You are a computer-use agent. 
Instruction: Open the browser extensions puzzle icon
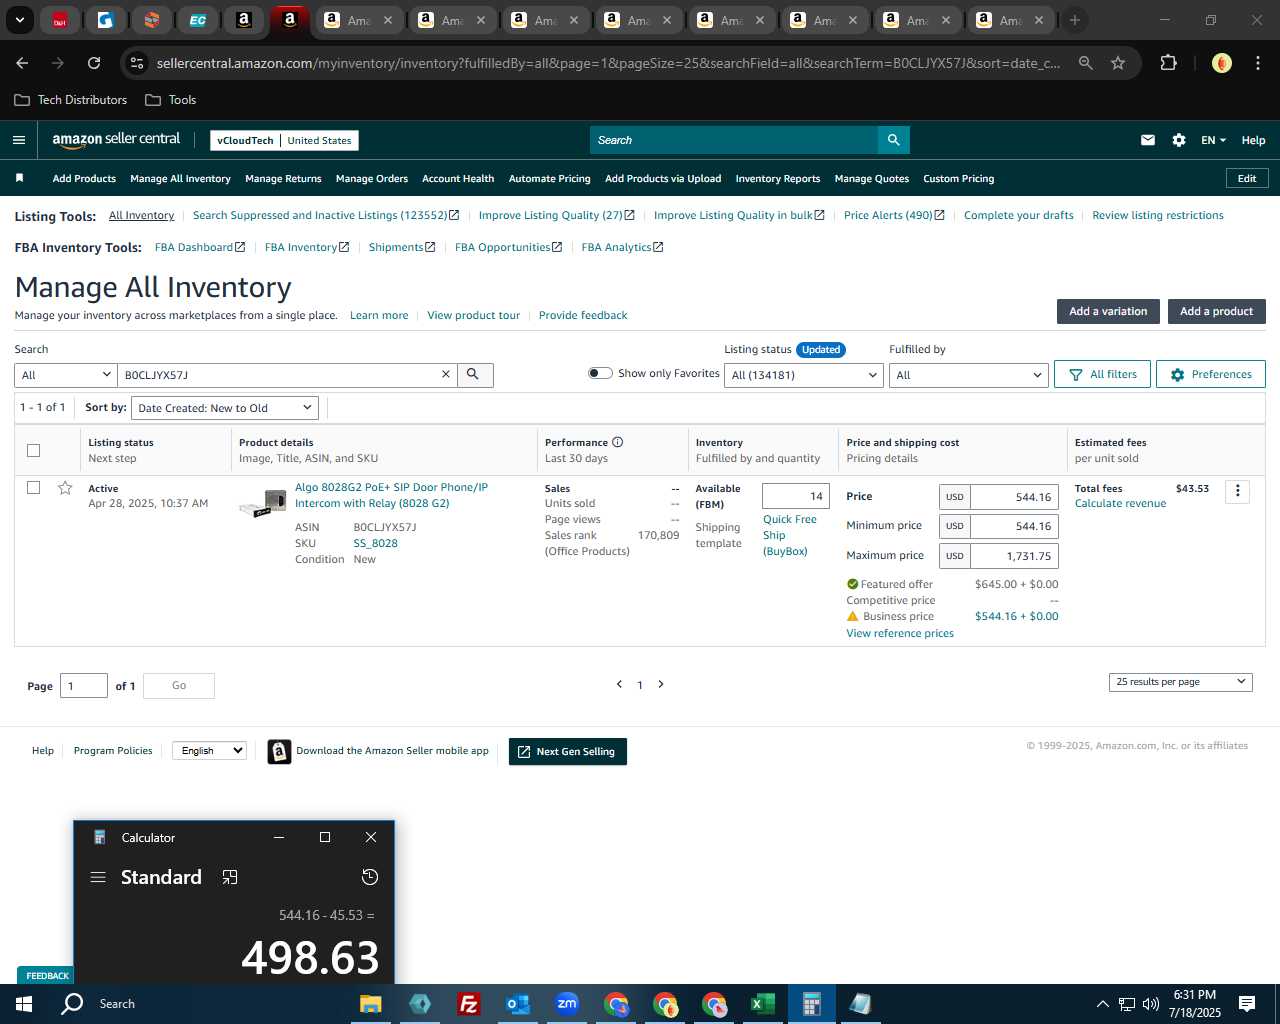pos(1168,63)
